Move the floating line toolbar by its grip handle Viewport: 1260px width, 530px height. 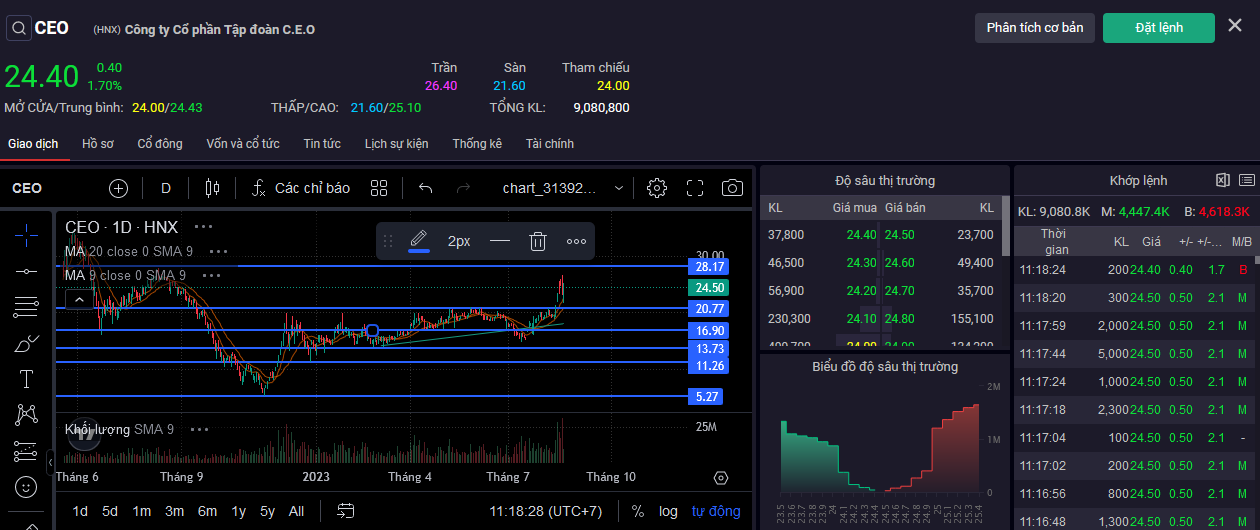pyautogui.click(x=388, y=241)
